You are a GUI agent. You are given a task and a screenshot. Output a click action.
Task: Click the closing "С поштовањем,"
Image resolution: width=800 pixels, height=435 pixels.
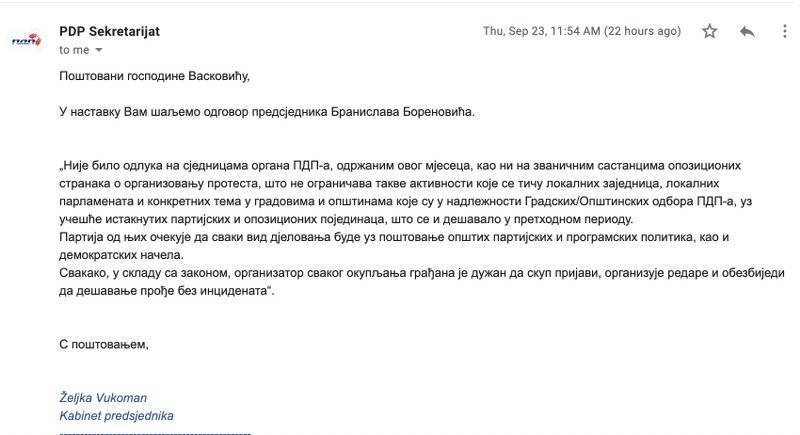[x=103, y=345]
